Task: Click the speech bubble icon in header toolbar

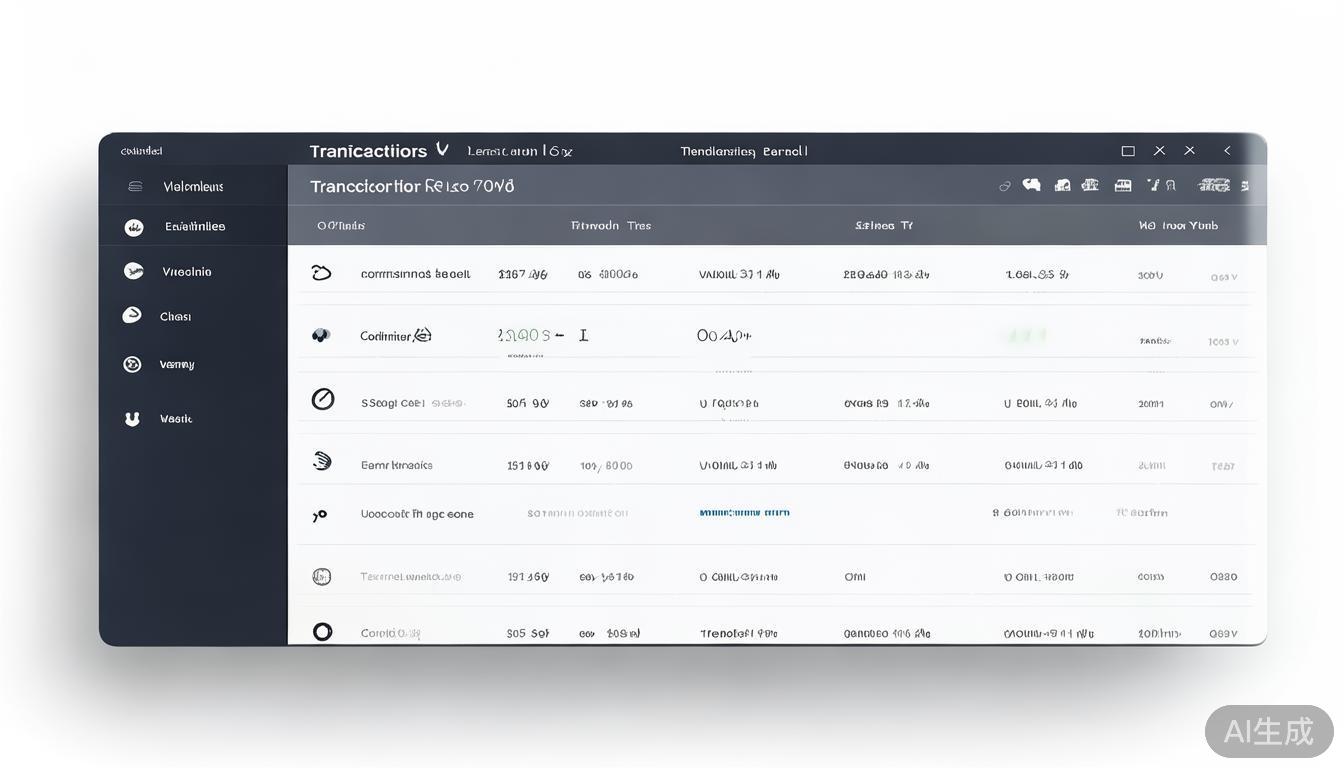Action: click(1032, 185)
